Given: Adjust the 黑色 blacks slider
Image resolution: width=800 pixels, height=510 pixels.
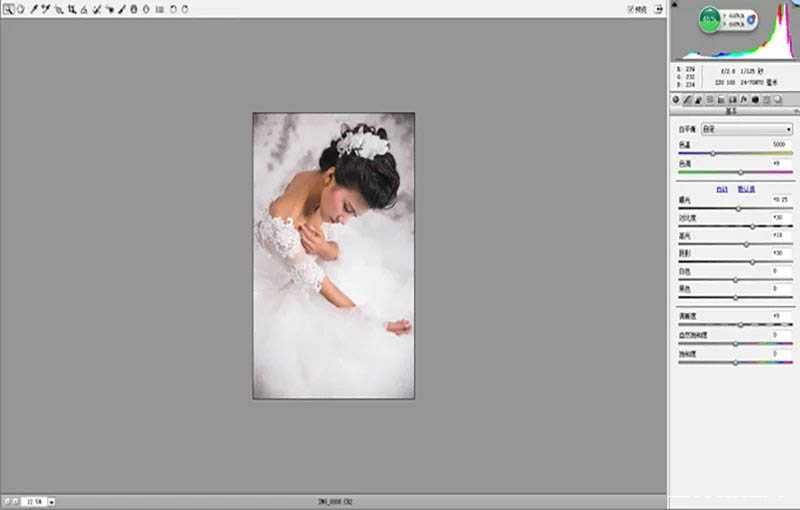Looking at the screenshot, I should 735,298.
